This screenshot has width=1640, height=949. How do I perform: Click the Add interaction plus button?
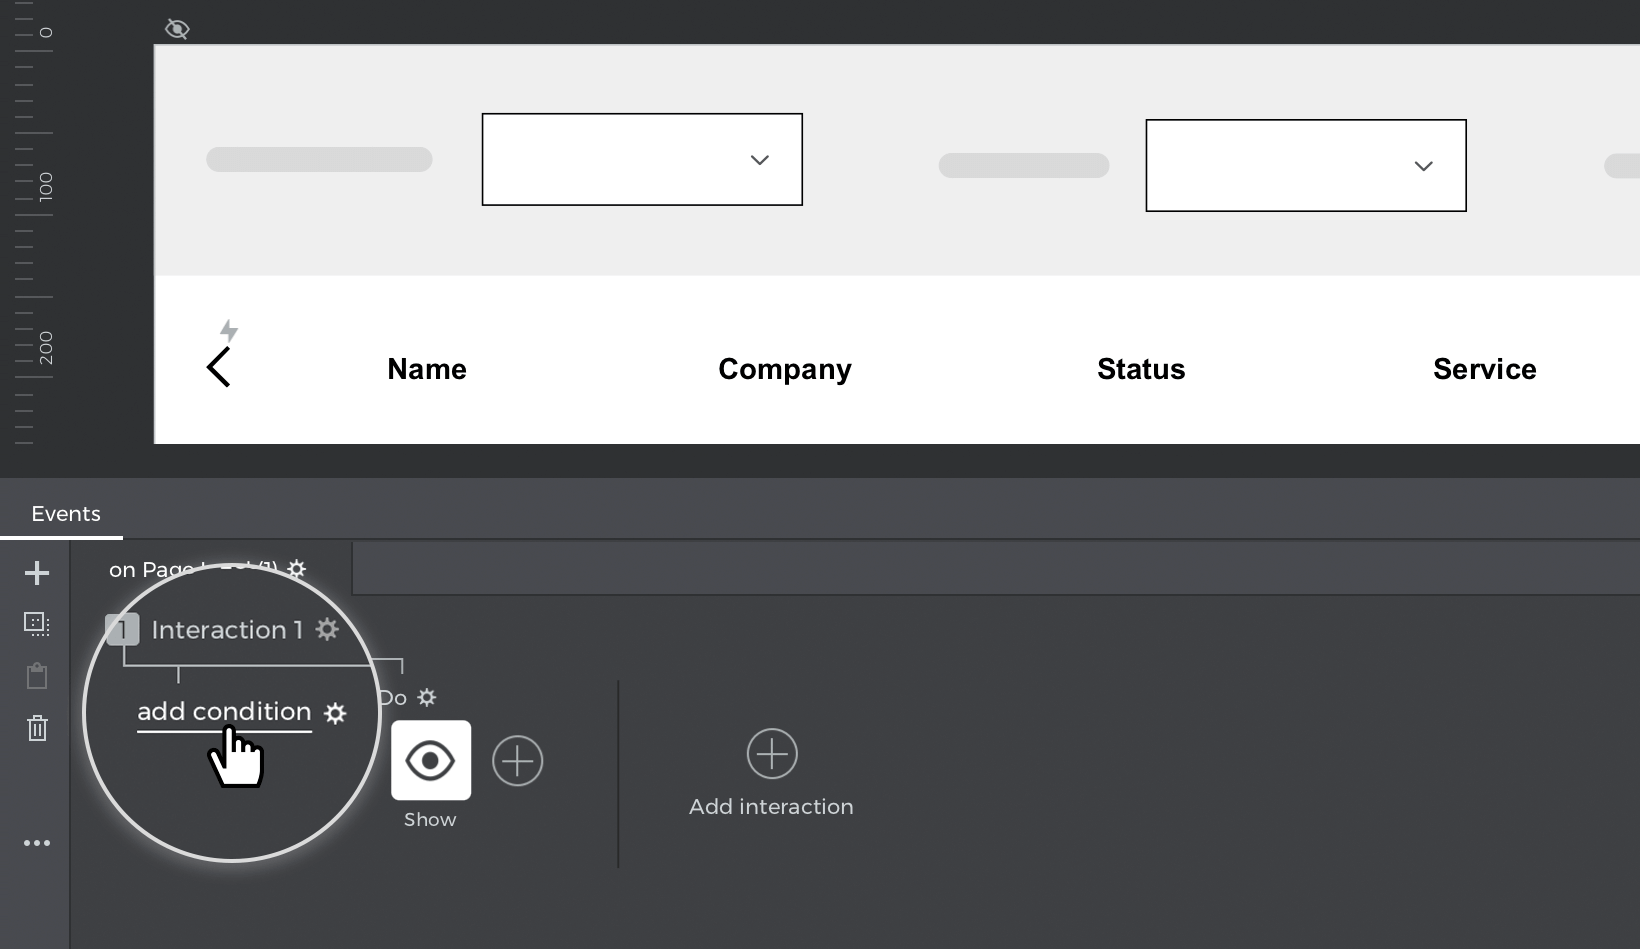pos(772,754)
